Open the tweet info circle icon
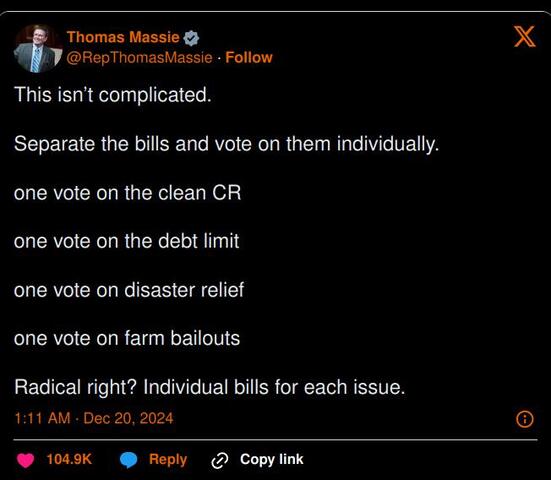551x480 pixels. [x=525, y=419]
